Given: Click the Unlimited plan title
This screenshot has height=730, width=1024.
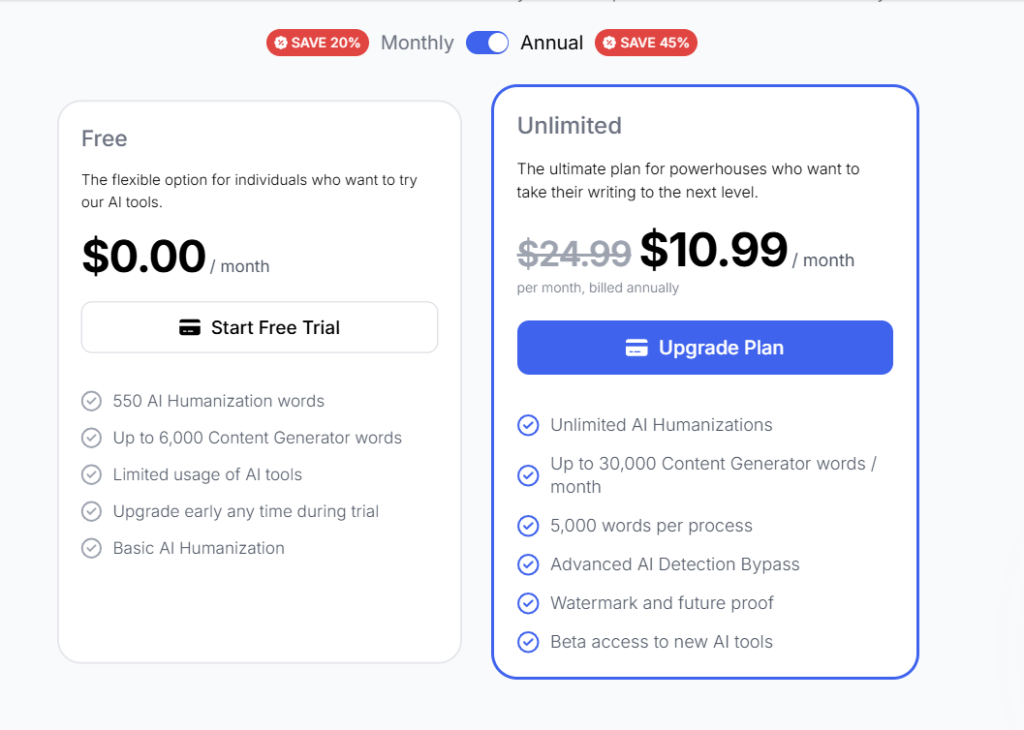Looking at the screenshot, I should pos(569,126).
